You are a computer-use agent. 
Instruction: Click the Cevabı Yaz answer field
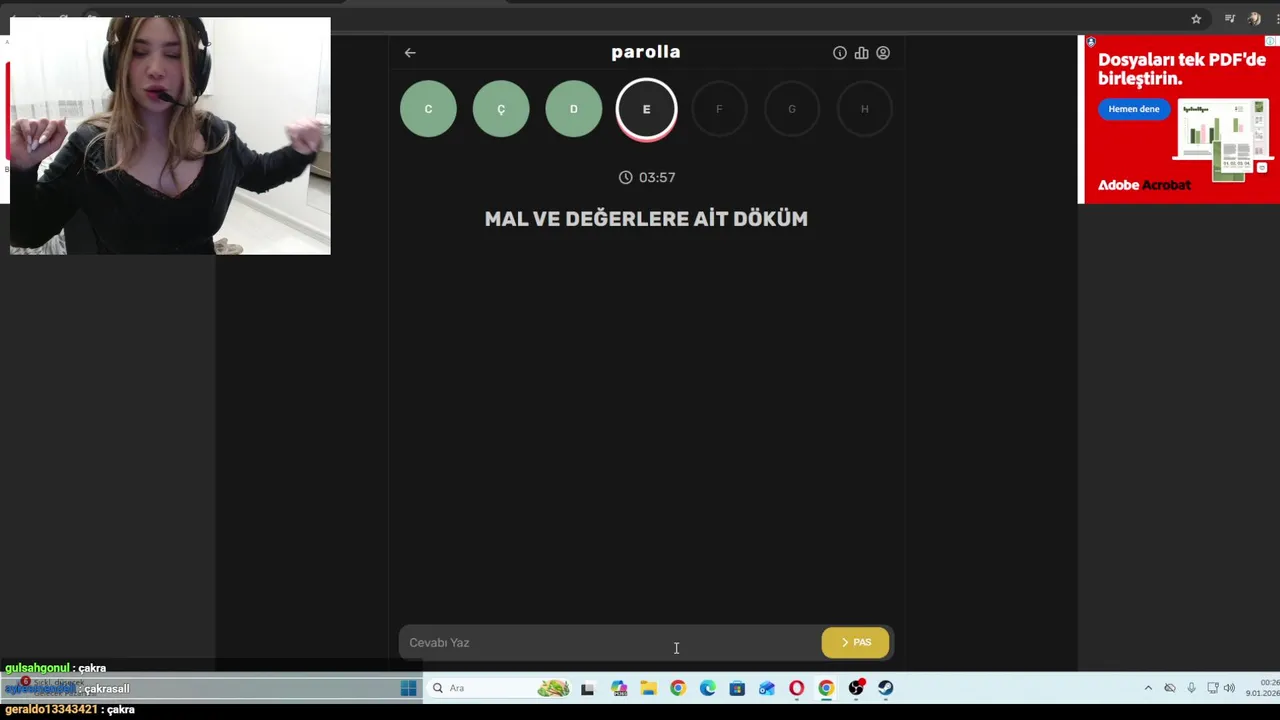(x=609, y=643)
